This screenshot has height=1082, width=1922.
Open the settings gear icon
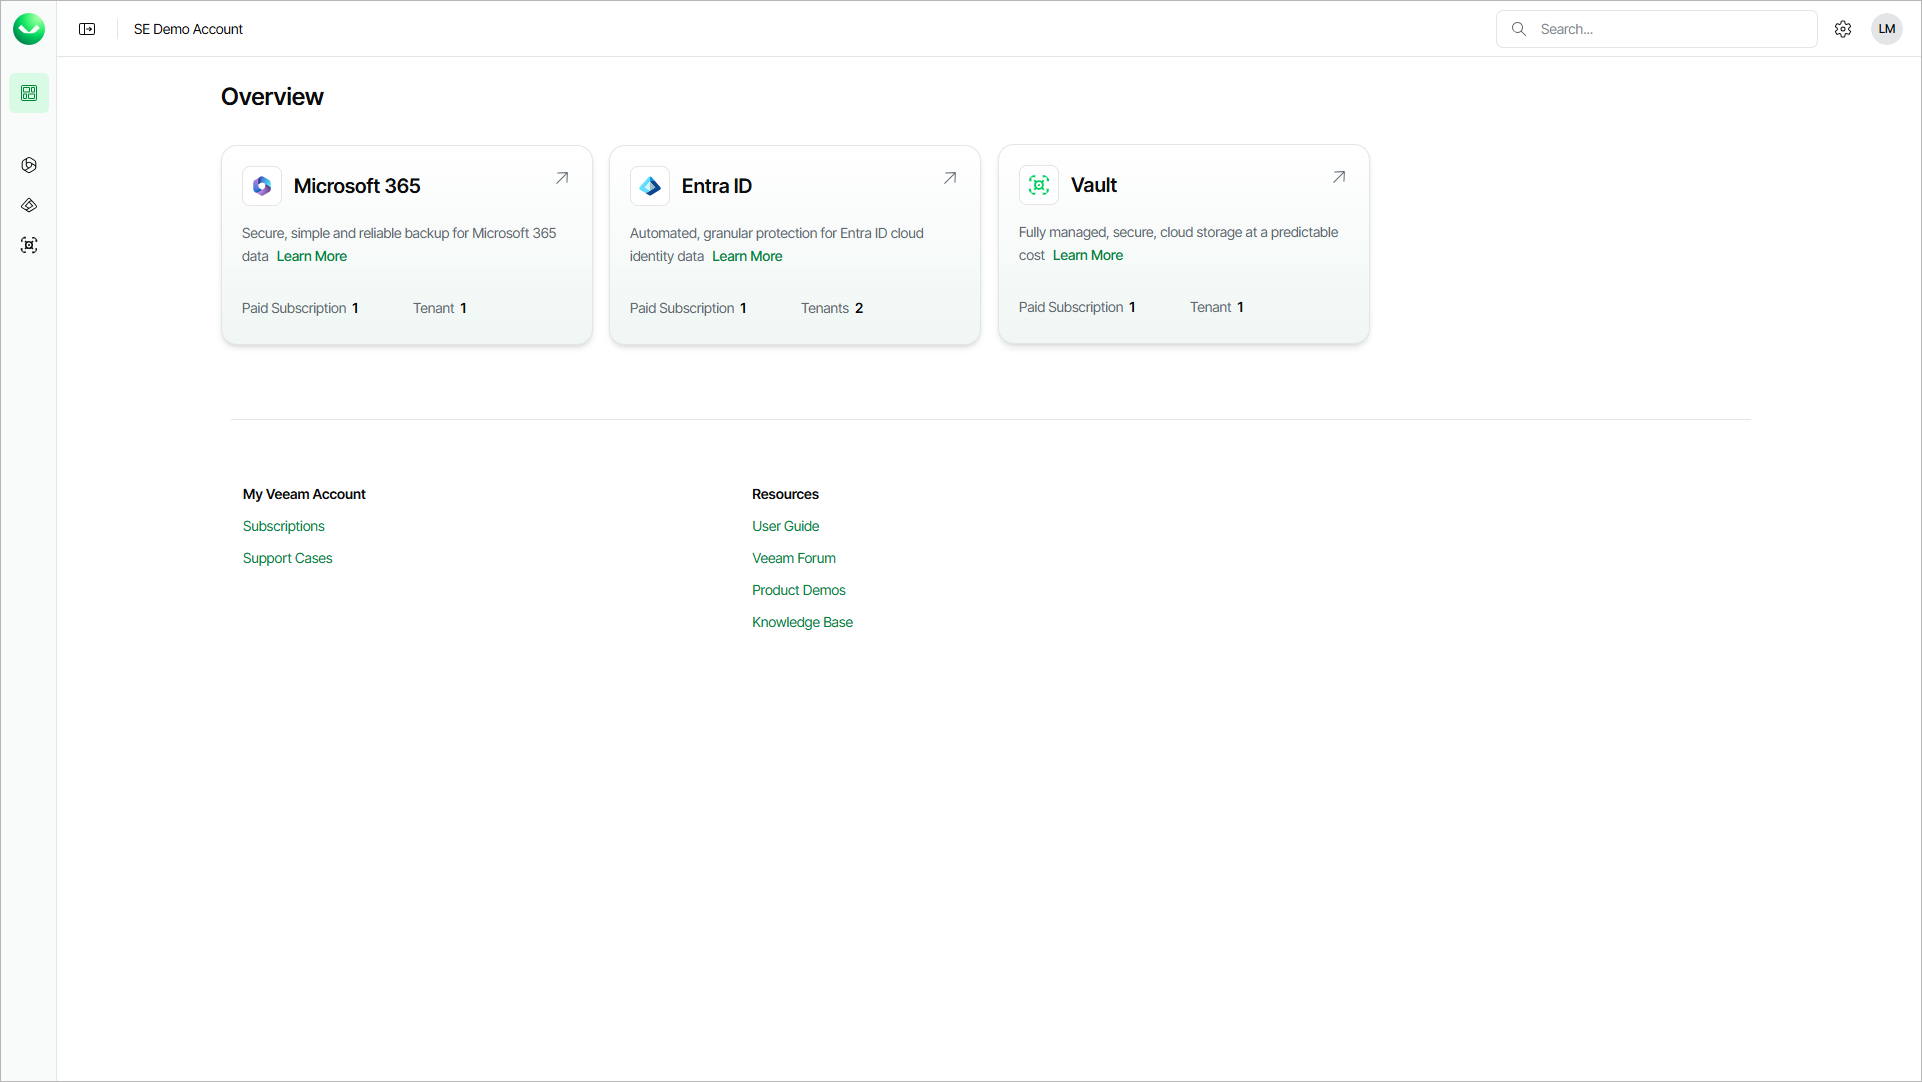(1843, 29)
